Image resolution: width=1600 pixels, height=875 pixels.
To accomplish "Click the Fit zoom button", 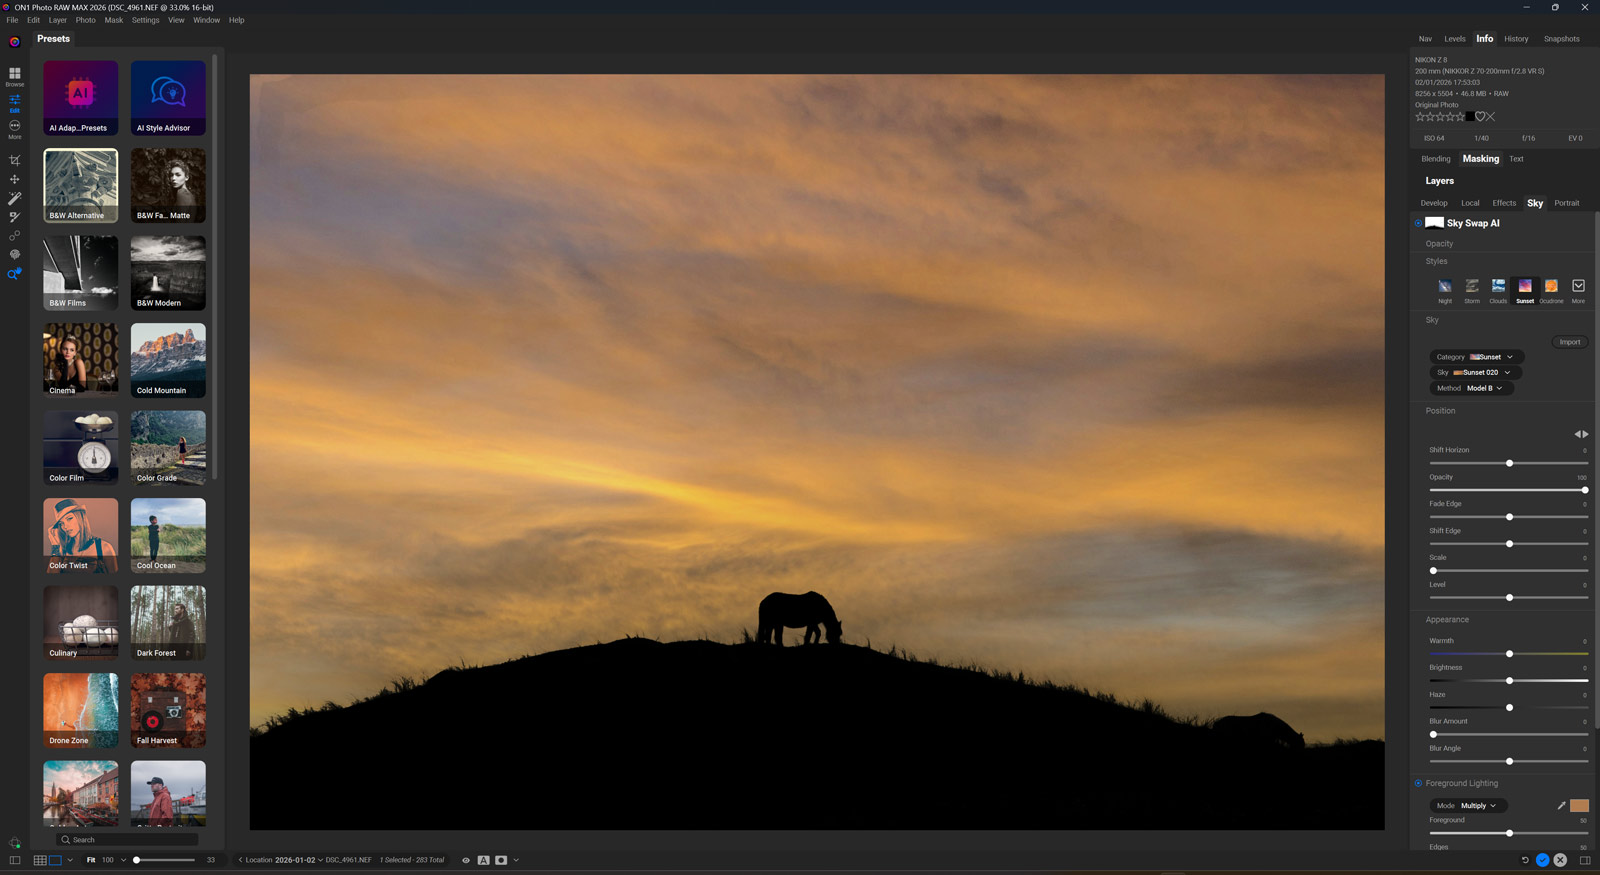I will [x=91, y=860].
